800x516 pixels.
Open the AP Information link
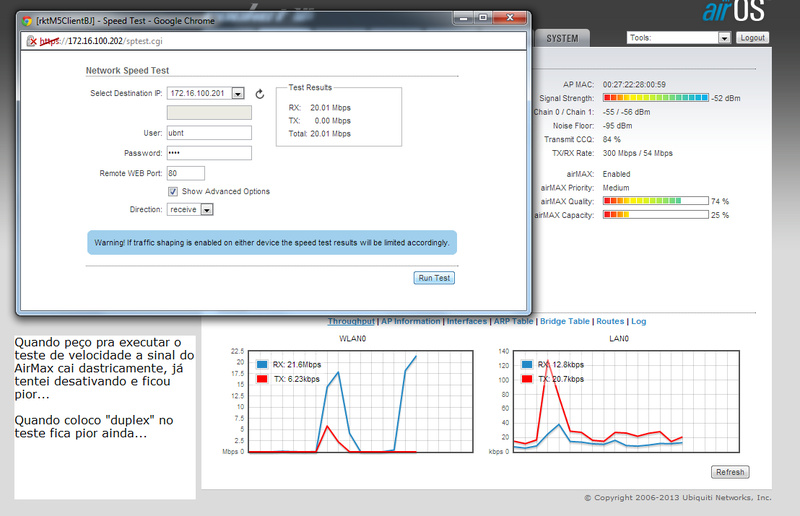[411, 321]
